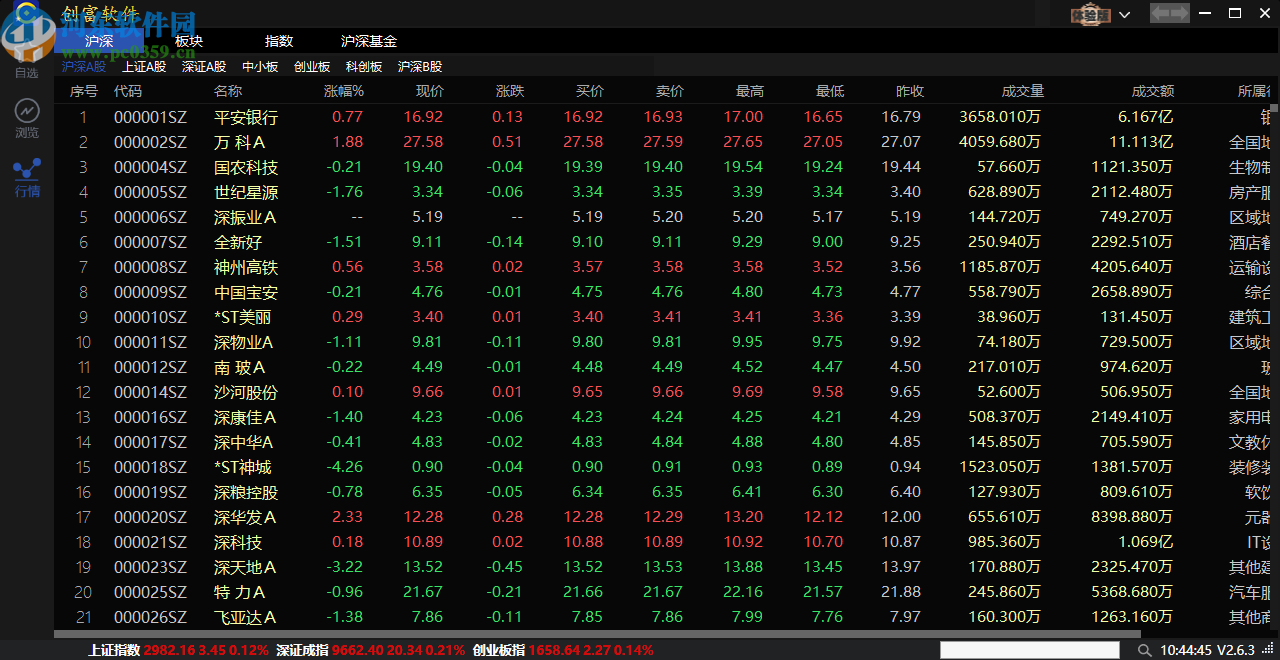Sort by the 成交量 column header
This screenshot has height=660, width=1280.
click(x=1023, y=91)
